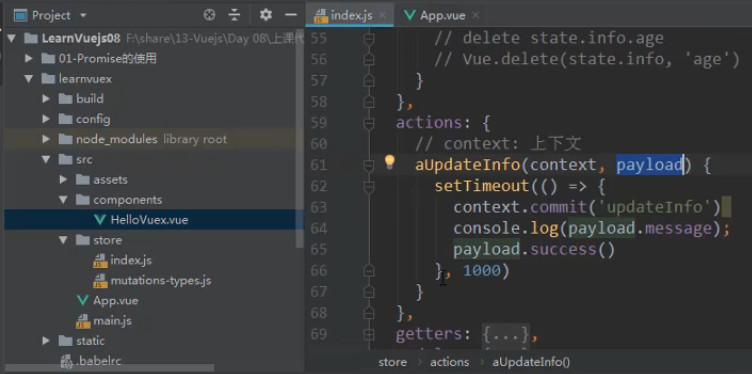Expand folded getters block on line 69

tap(506, 333)
